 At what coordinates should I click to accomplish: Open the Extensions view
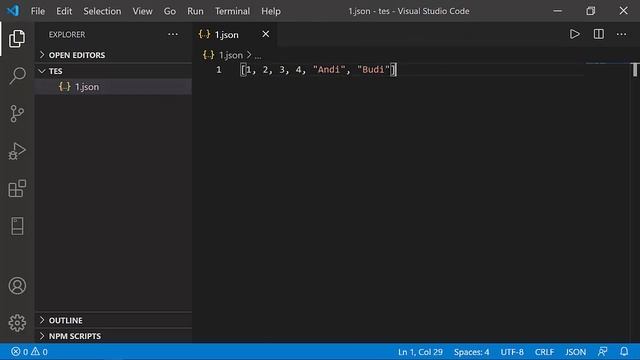pyautogui.click(x=17, y=189)
